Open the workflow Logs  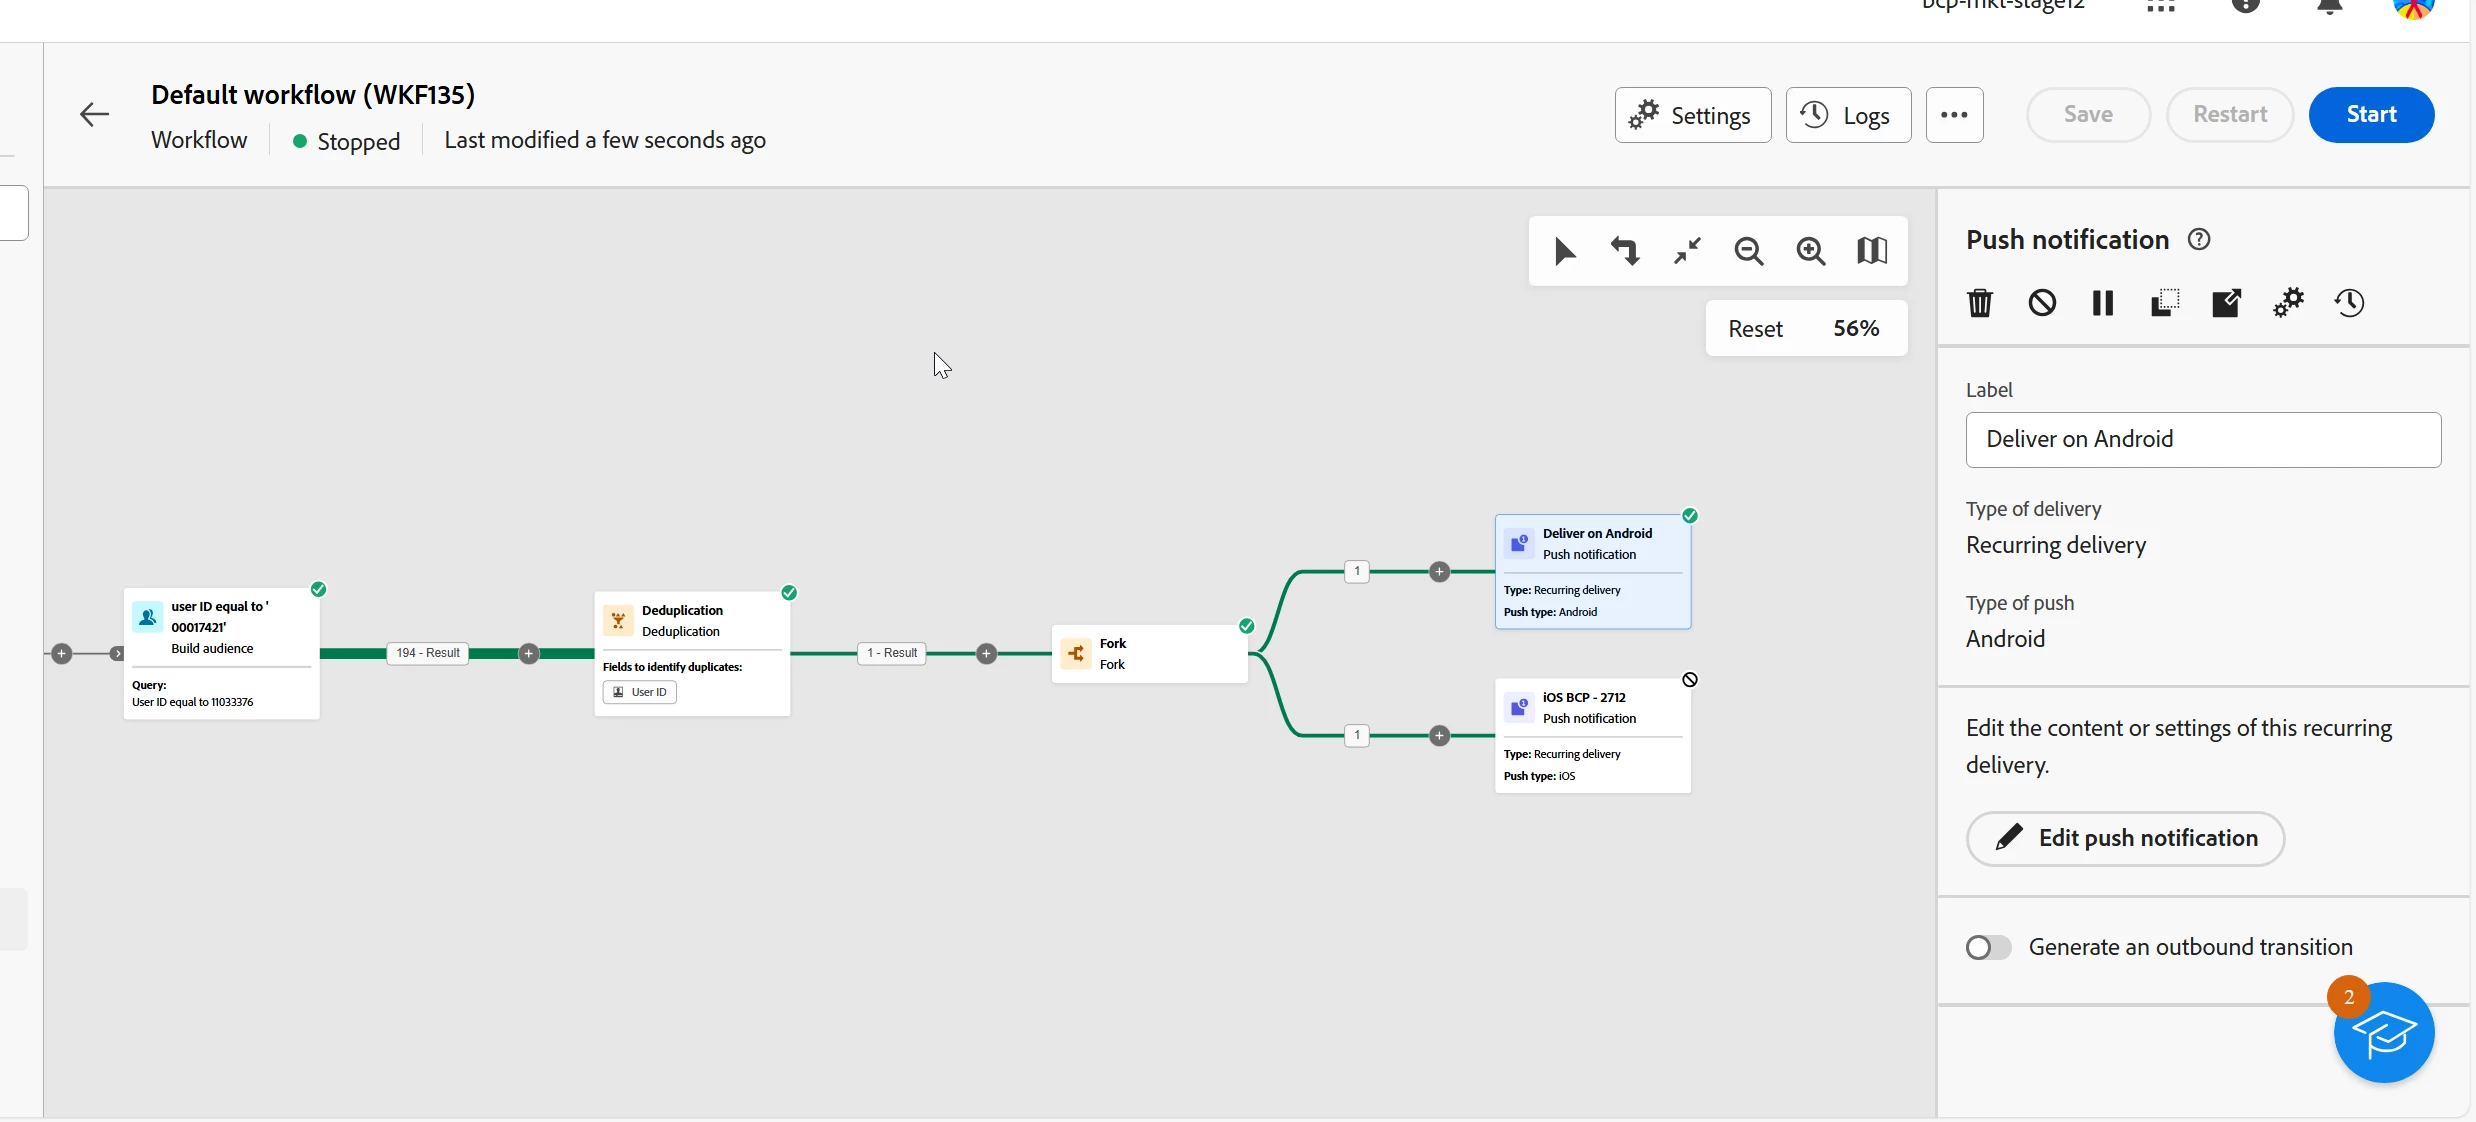point(1848,115)
